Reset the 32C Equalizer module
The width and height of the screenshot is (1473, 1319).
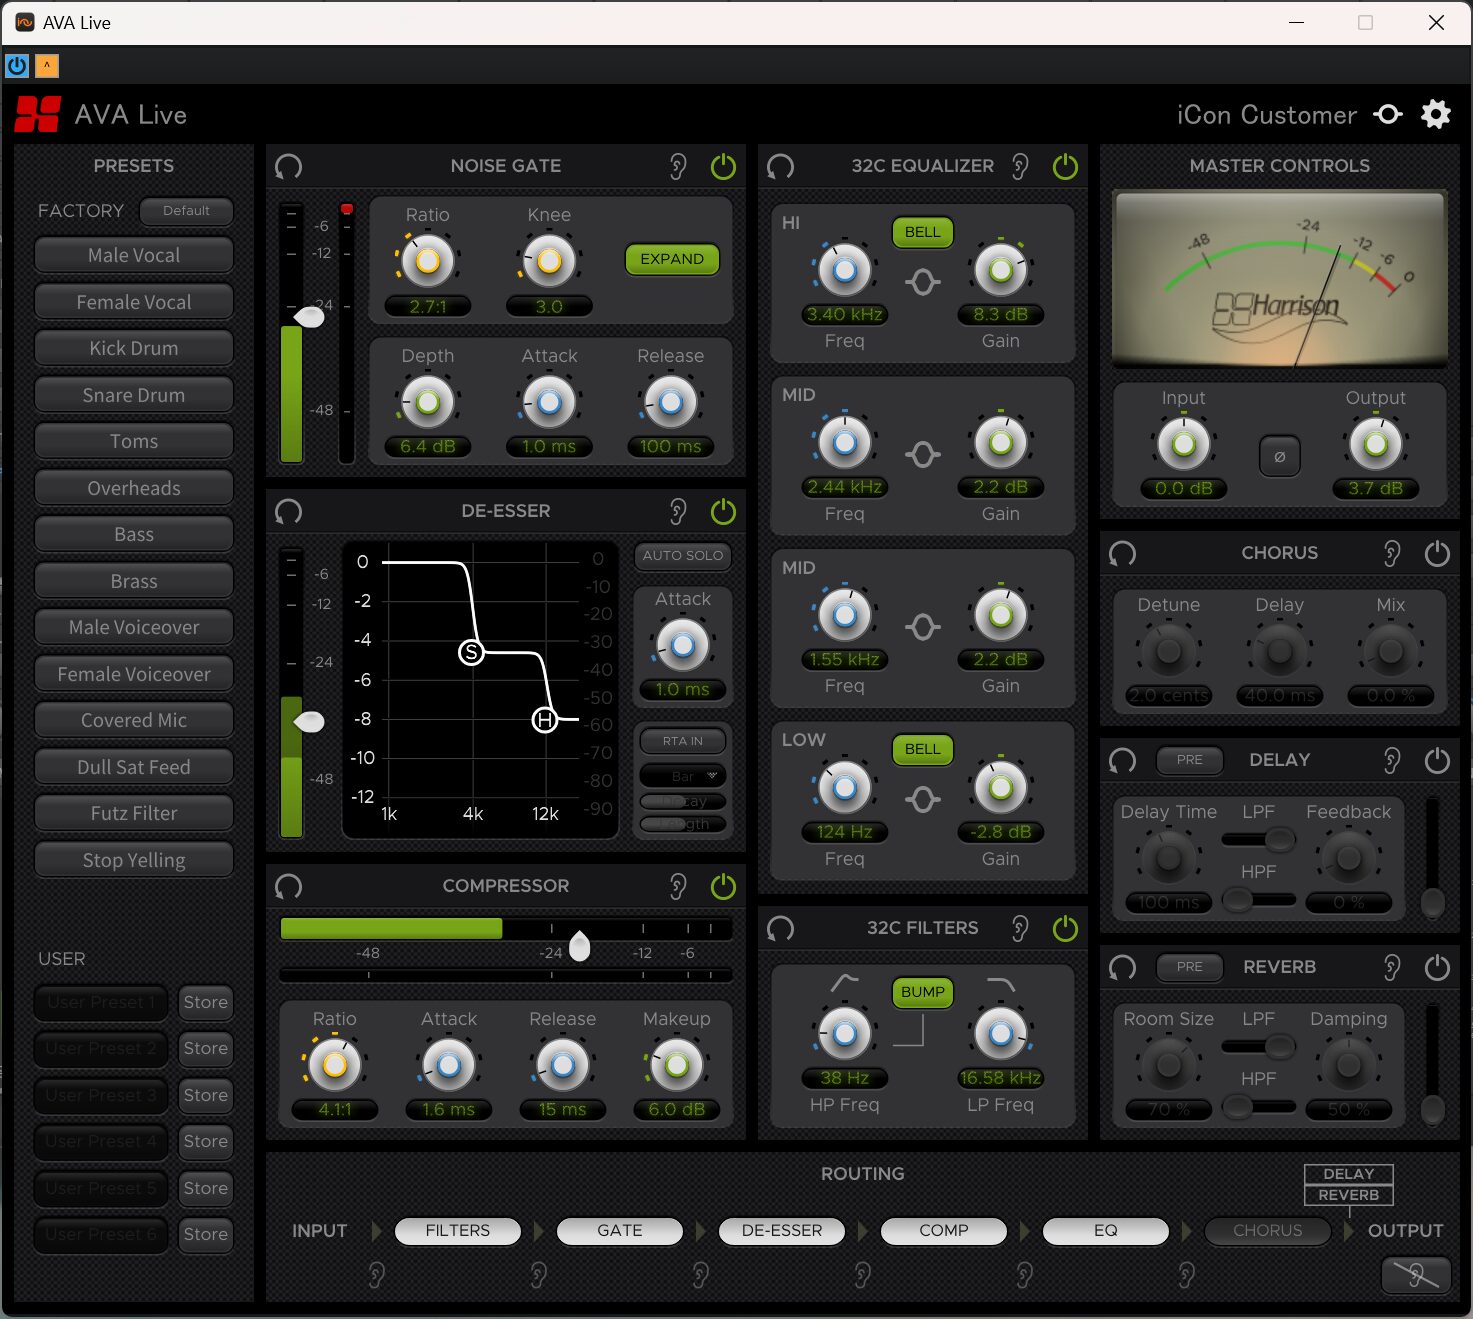click(781, 166)
